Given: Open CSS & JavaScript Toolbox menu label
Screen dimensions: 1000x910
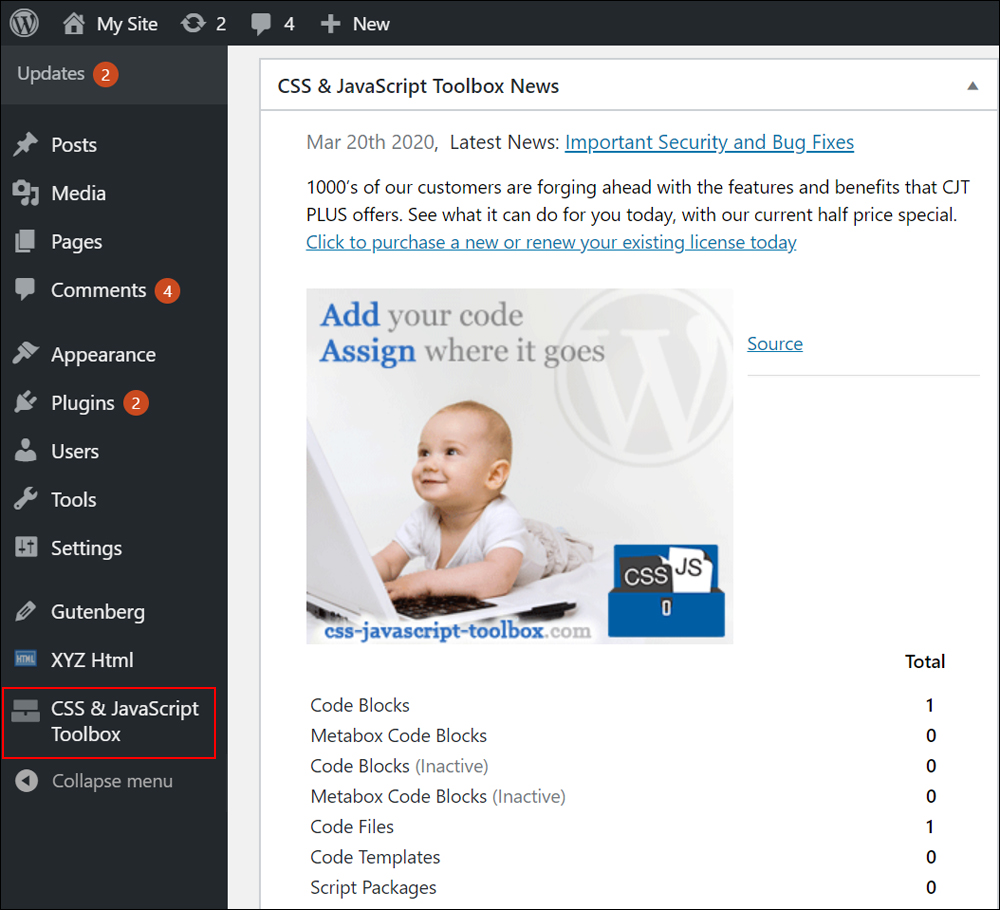Looking at the screenshot, I should pyautogui.click(x=125, y=721).
